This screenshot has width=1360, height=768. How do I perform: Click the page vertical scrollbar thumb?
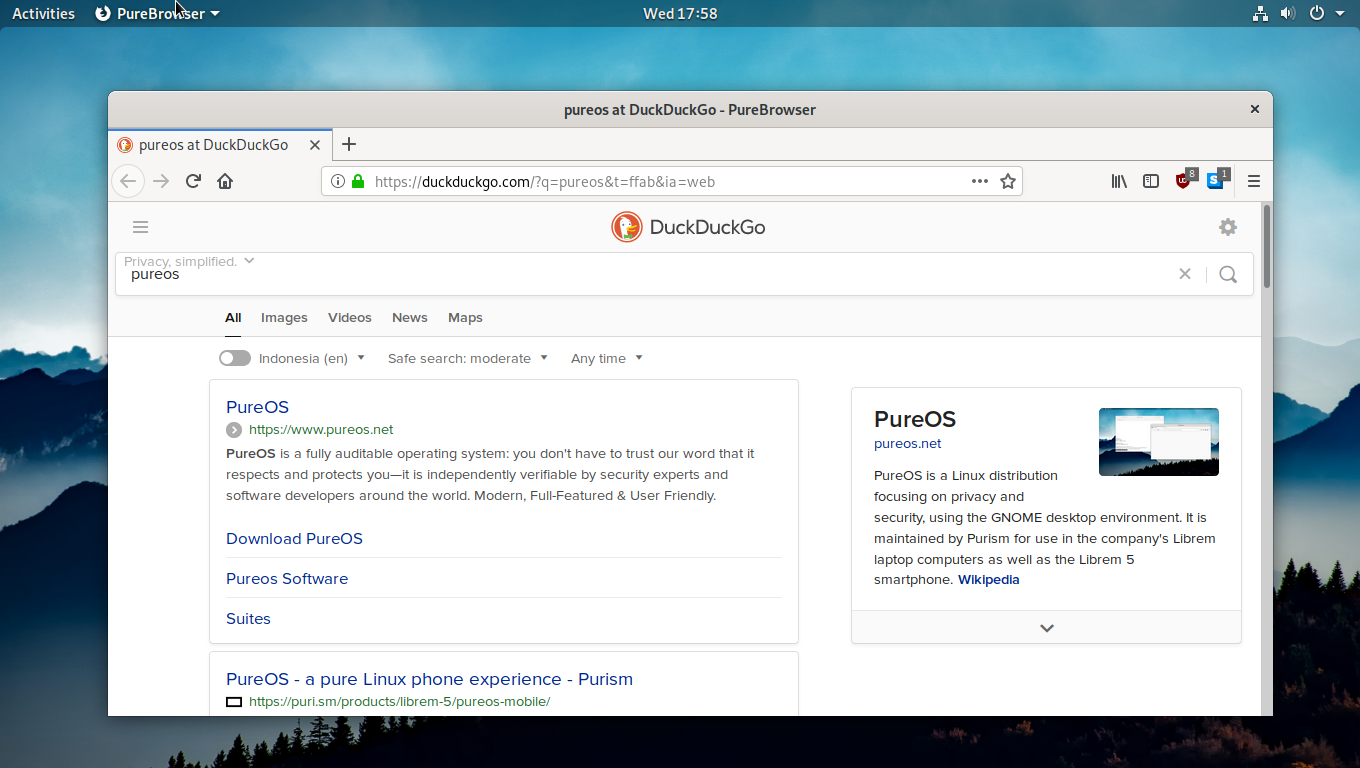[1268, 245]
